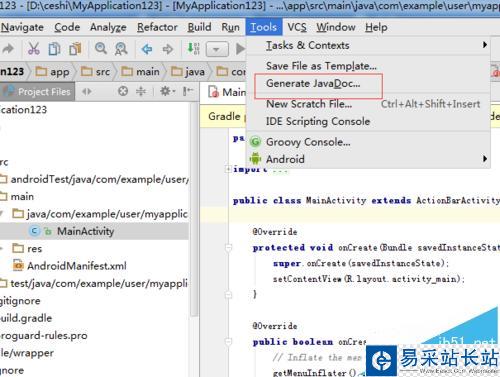The width and height of the screenshot is (500, 377).
Task: Click the Collapse All icon
Action: point(141,91)
